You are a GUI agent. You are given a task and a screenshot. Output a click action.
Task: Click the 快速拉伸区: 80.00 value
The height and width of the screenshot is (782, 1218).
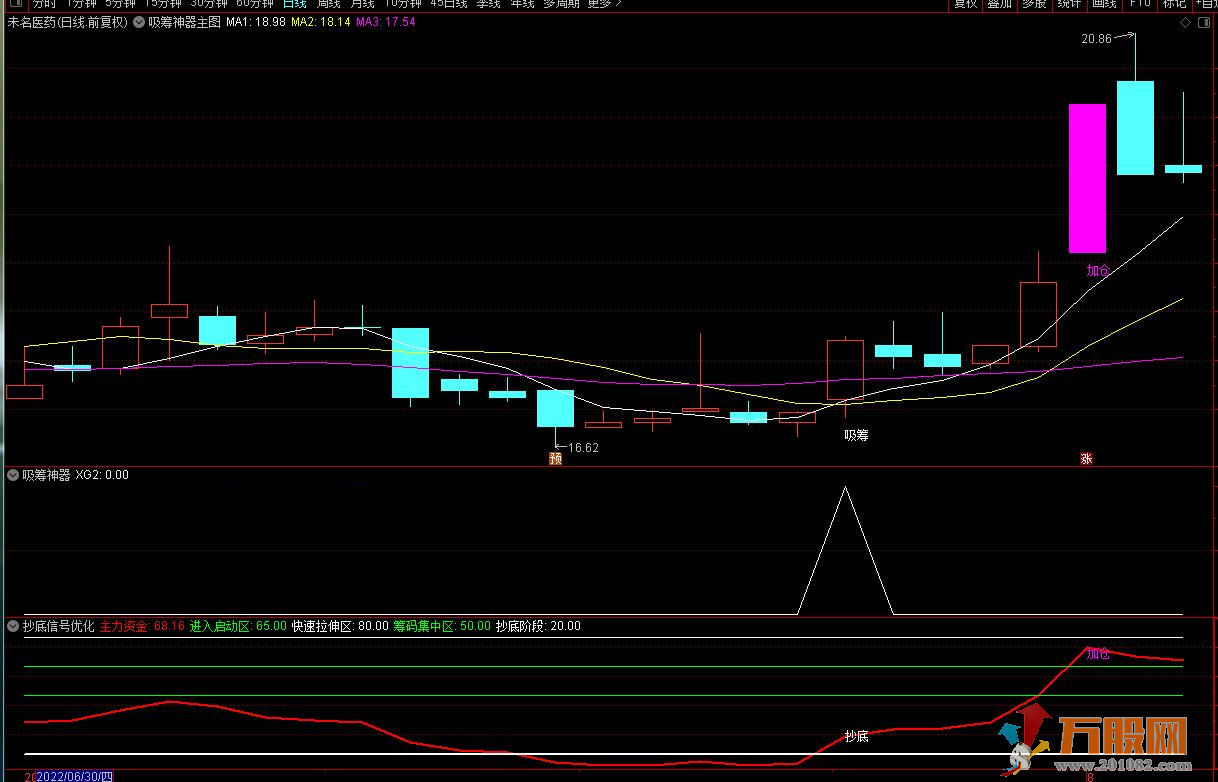pos(340,626)
